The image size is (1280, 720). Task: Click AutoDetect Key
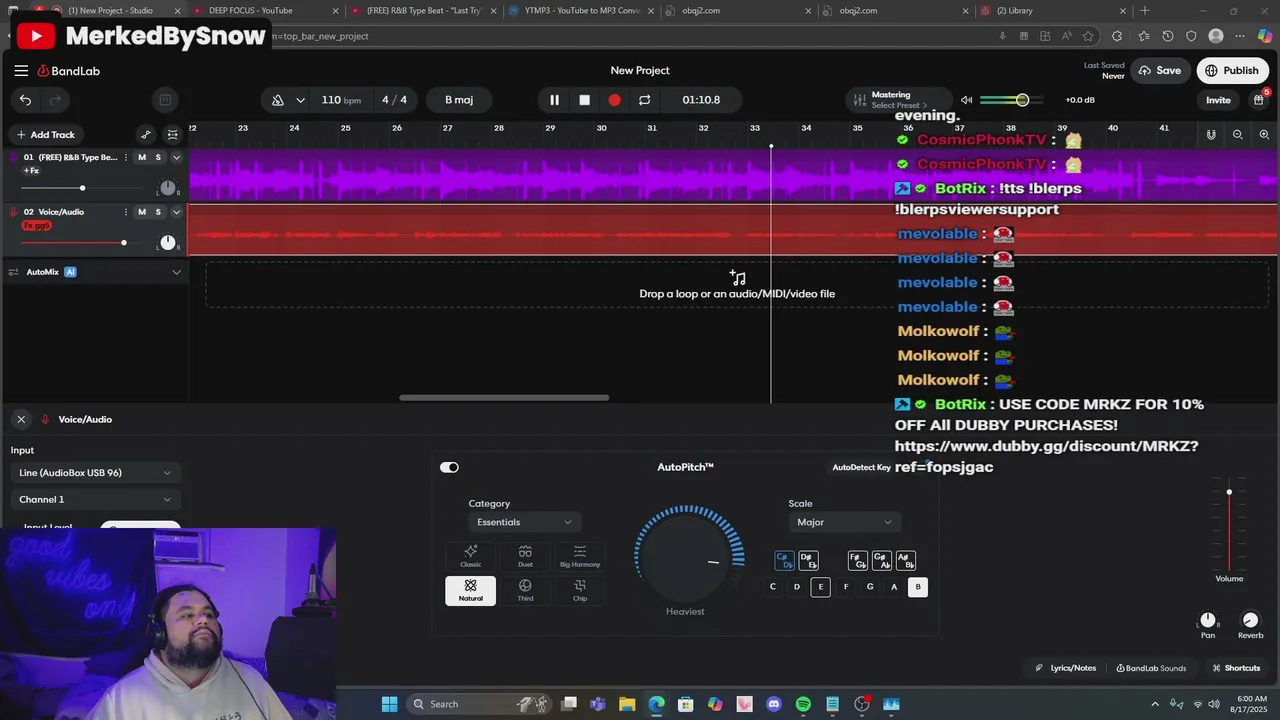click(861, 467)
